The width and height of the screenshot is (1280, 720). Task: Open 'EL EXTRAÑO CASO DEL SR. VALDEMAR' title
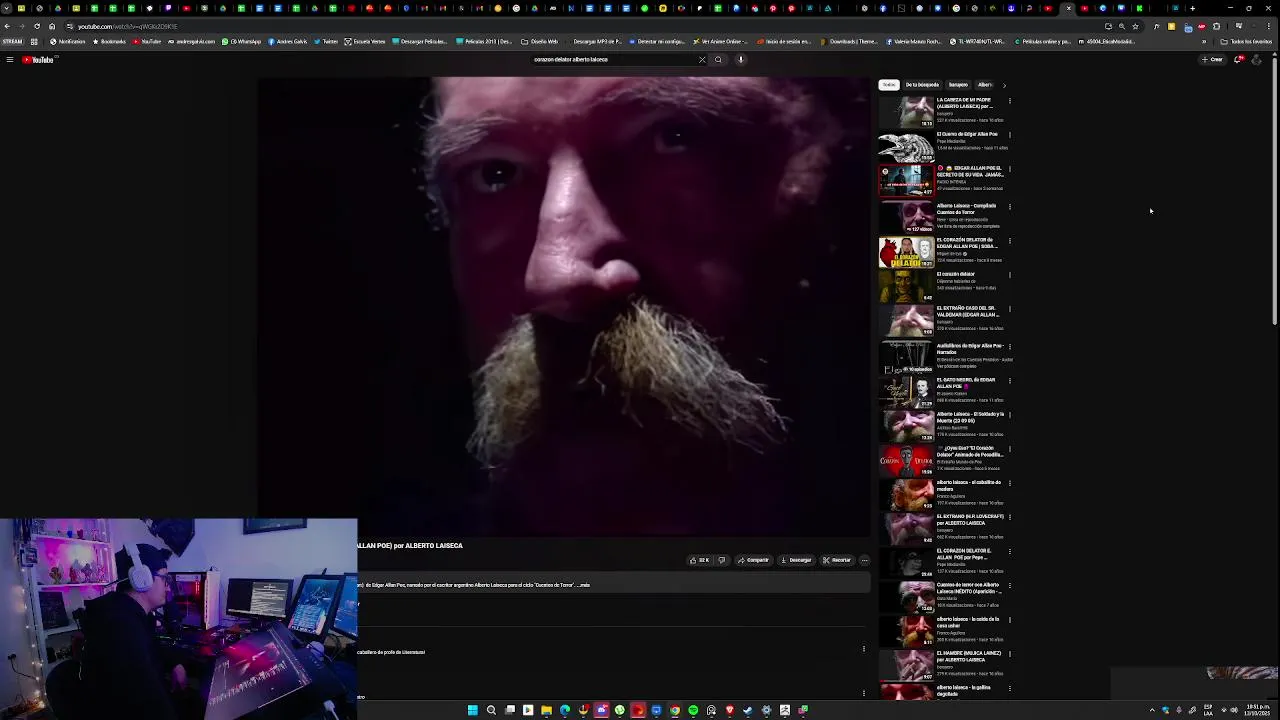pyautogui.click(x=967, y=311)
